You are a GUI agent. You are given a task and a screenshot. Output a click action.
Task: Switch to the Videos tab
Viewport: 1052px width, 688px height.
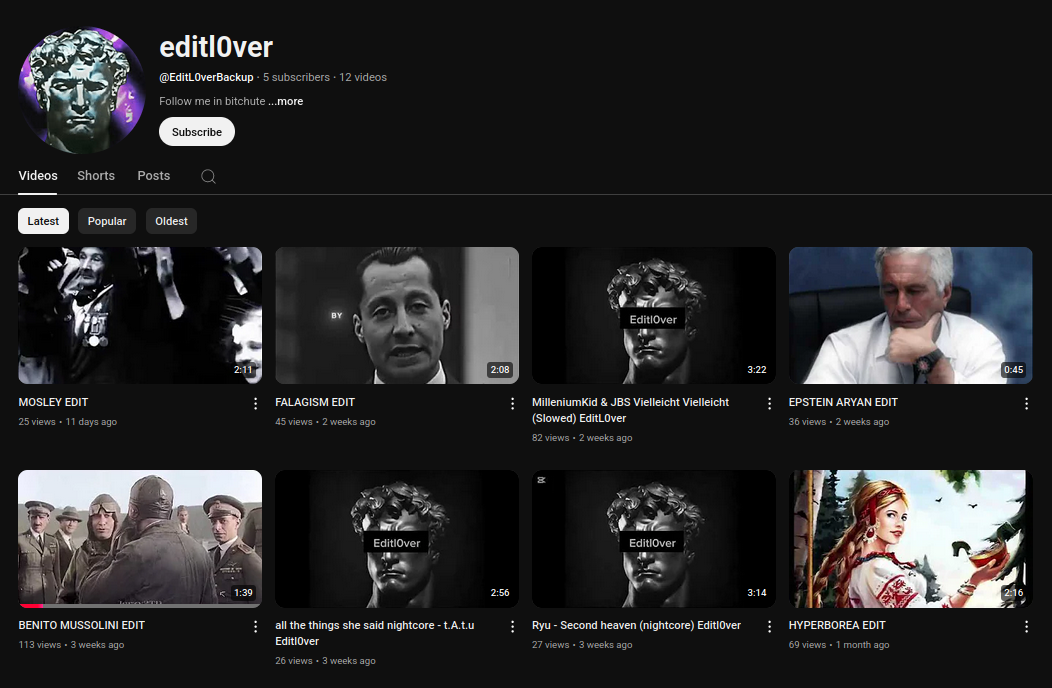tap(38, 176)
